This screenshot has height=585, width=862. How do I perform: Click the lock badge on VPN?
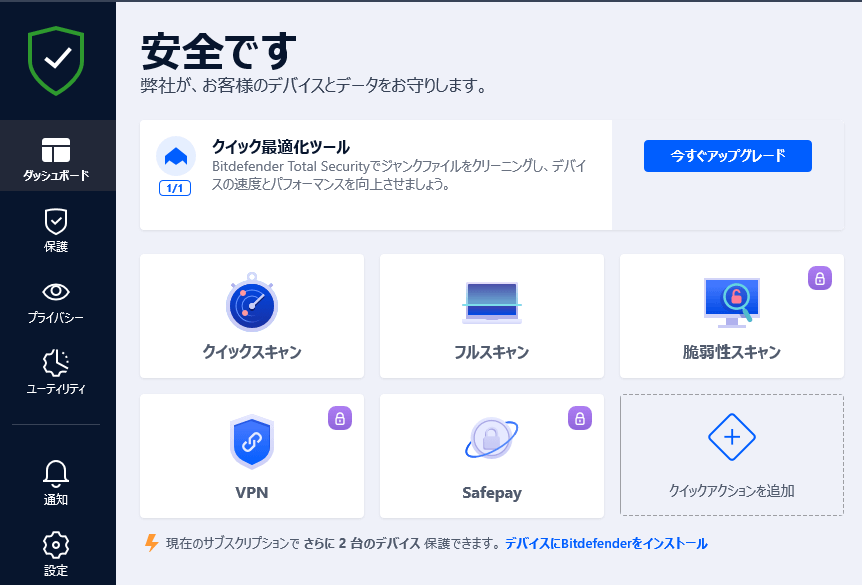(x=339, y=418)
